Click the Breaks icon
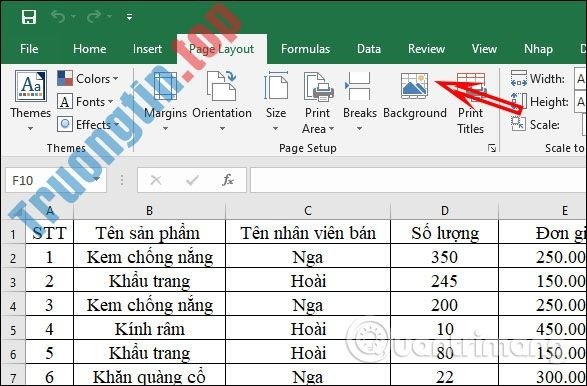587x386 pixels. pyautogui.click(x=358, y=87)
